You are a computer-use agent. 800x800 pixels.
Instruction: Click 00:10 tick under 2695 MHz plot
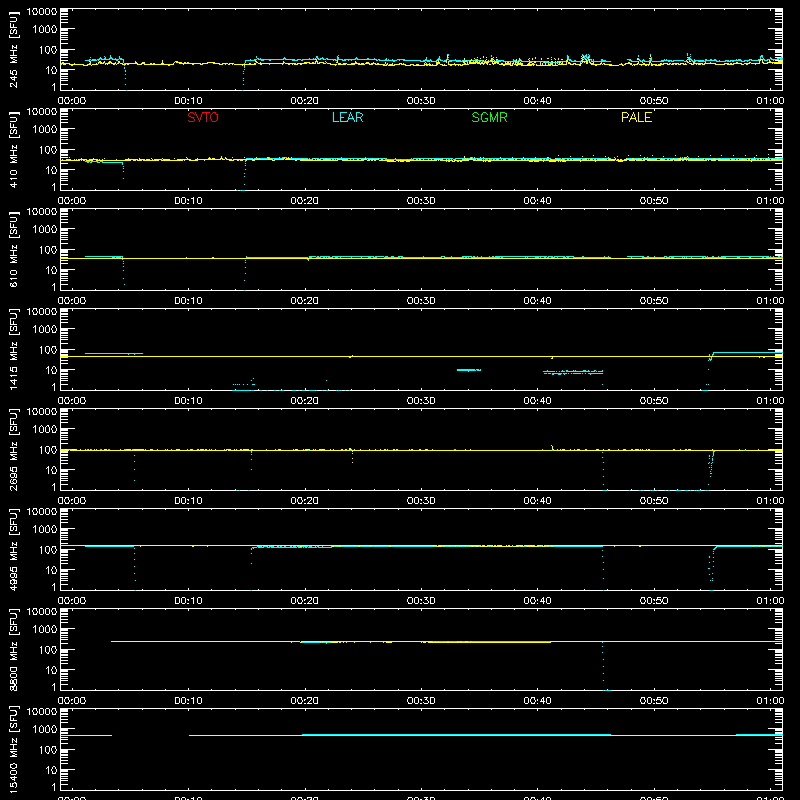pos(188,501)
